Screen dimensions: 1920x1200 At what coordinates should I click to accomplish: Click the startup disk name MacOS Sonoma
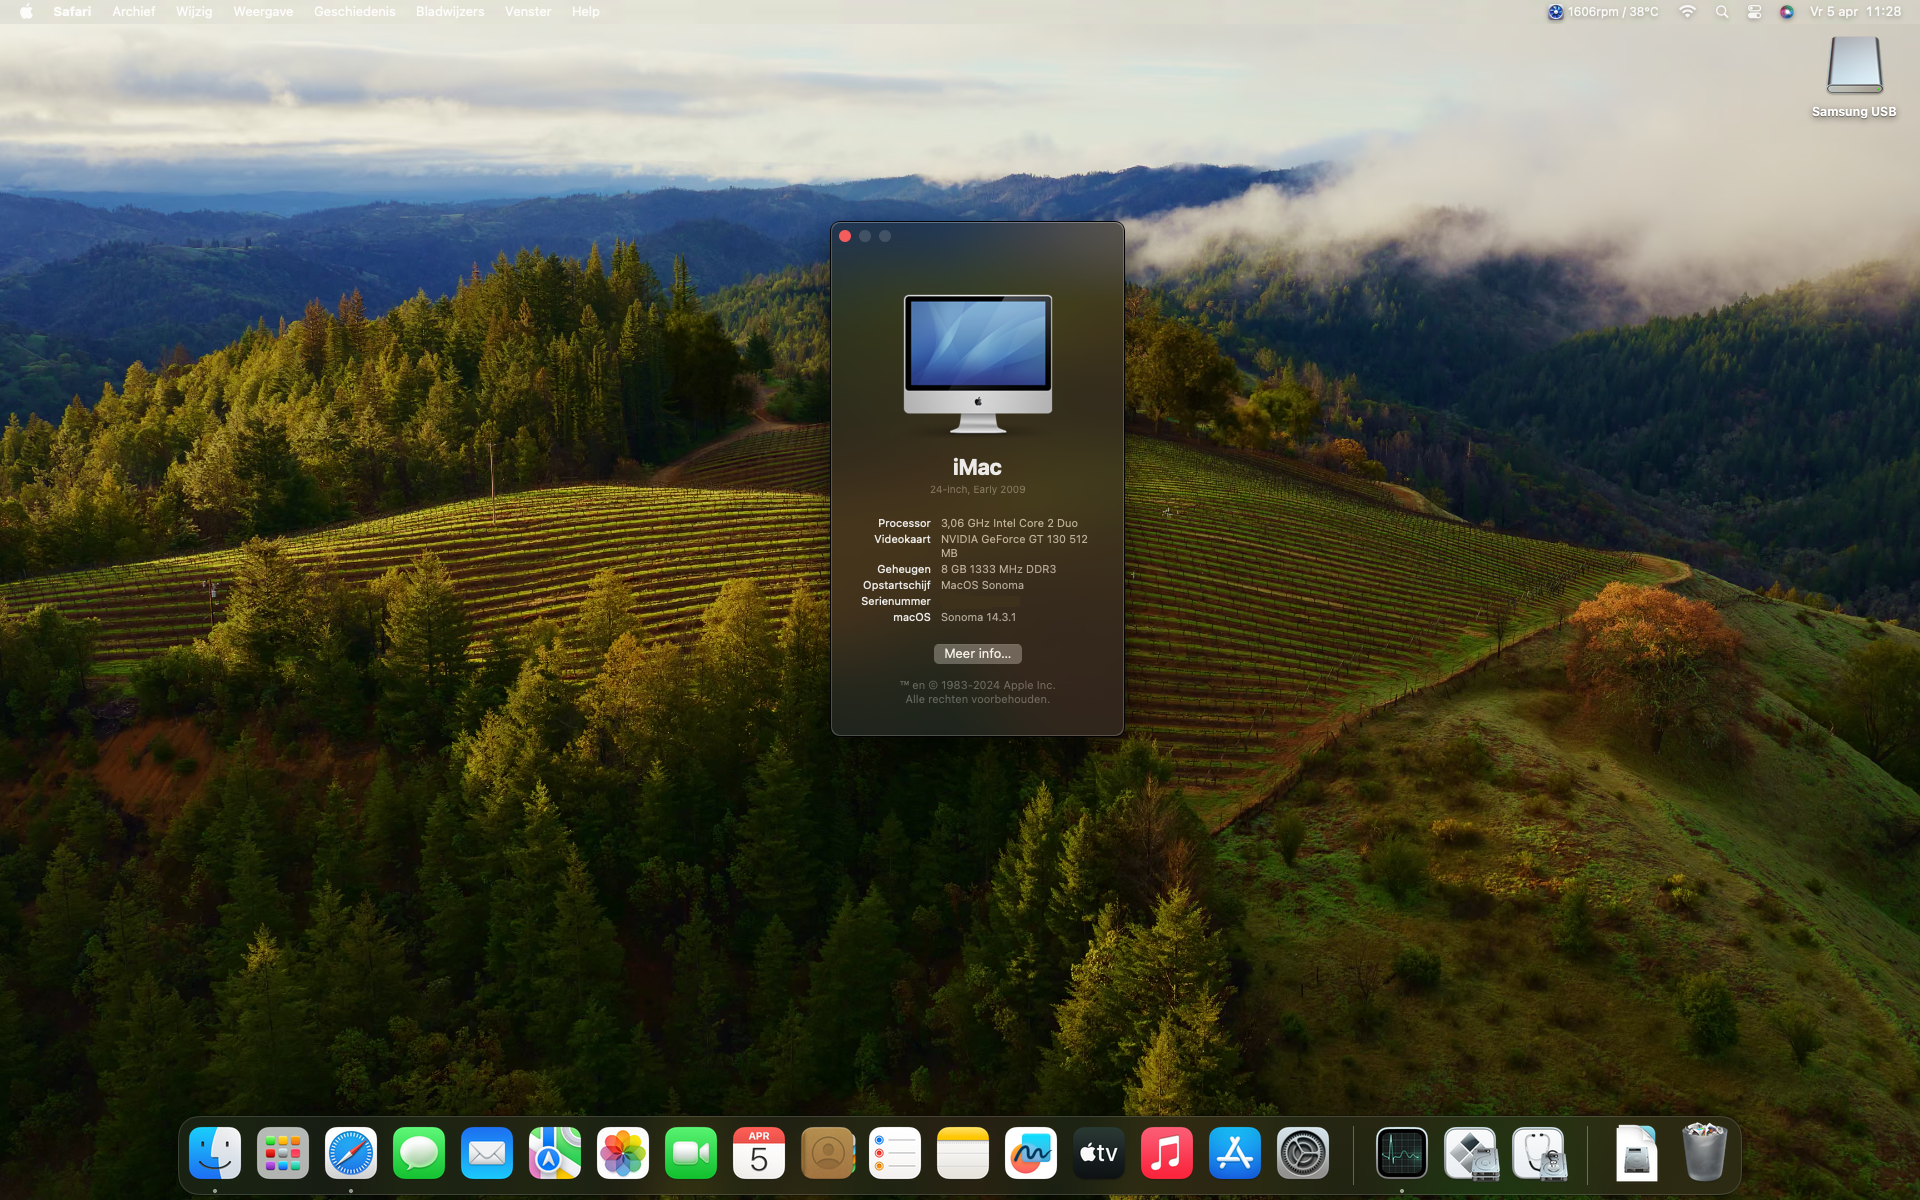(x=982, y=585)
